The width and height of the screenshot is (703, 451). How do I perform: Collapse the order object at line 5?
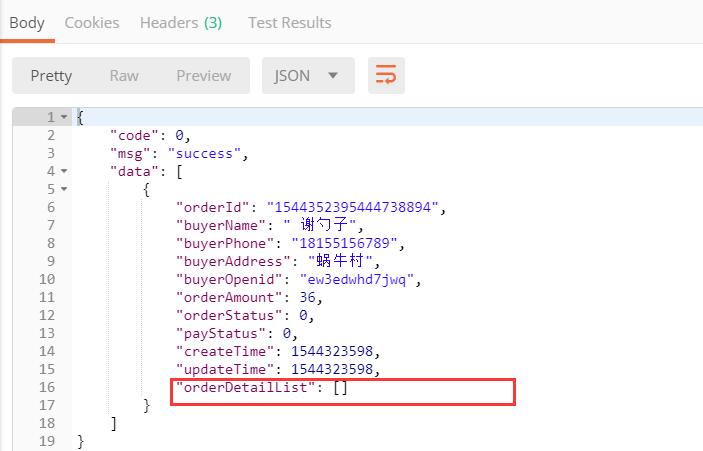(64, 189)
